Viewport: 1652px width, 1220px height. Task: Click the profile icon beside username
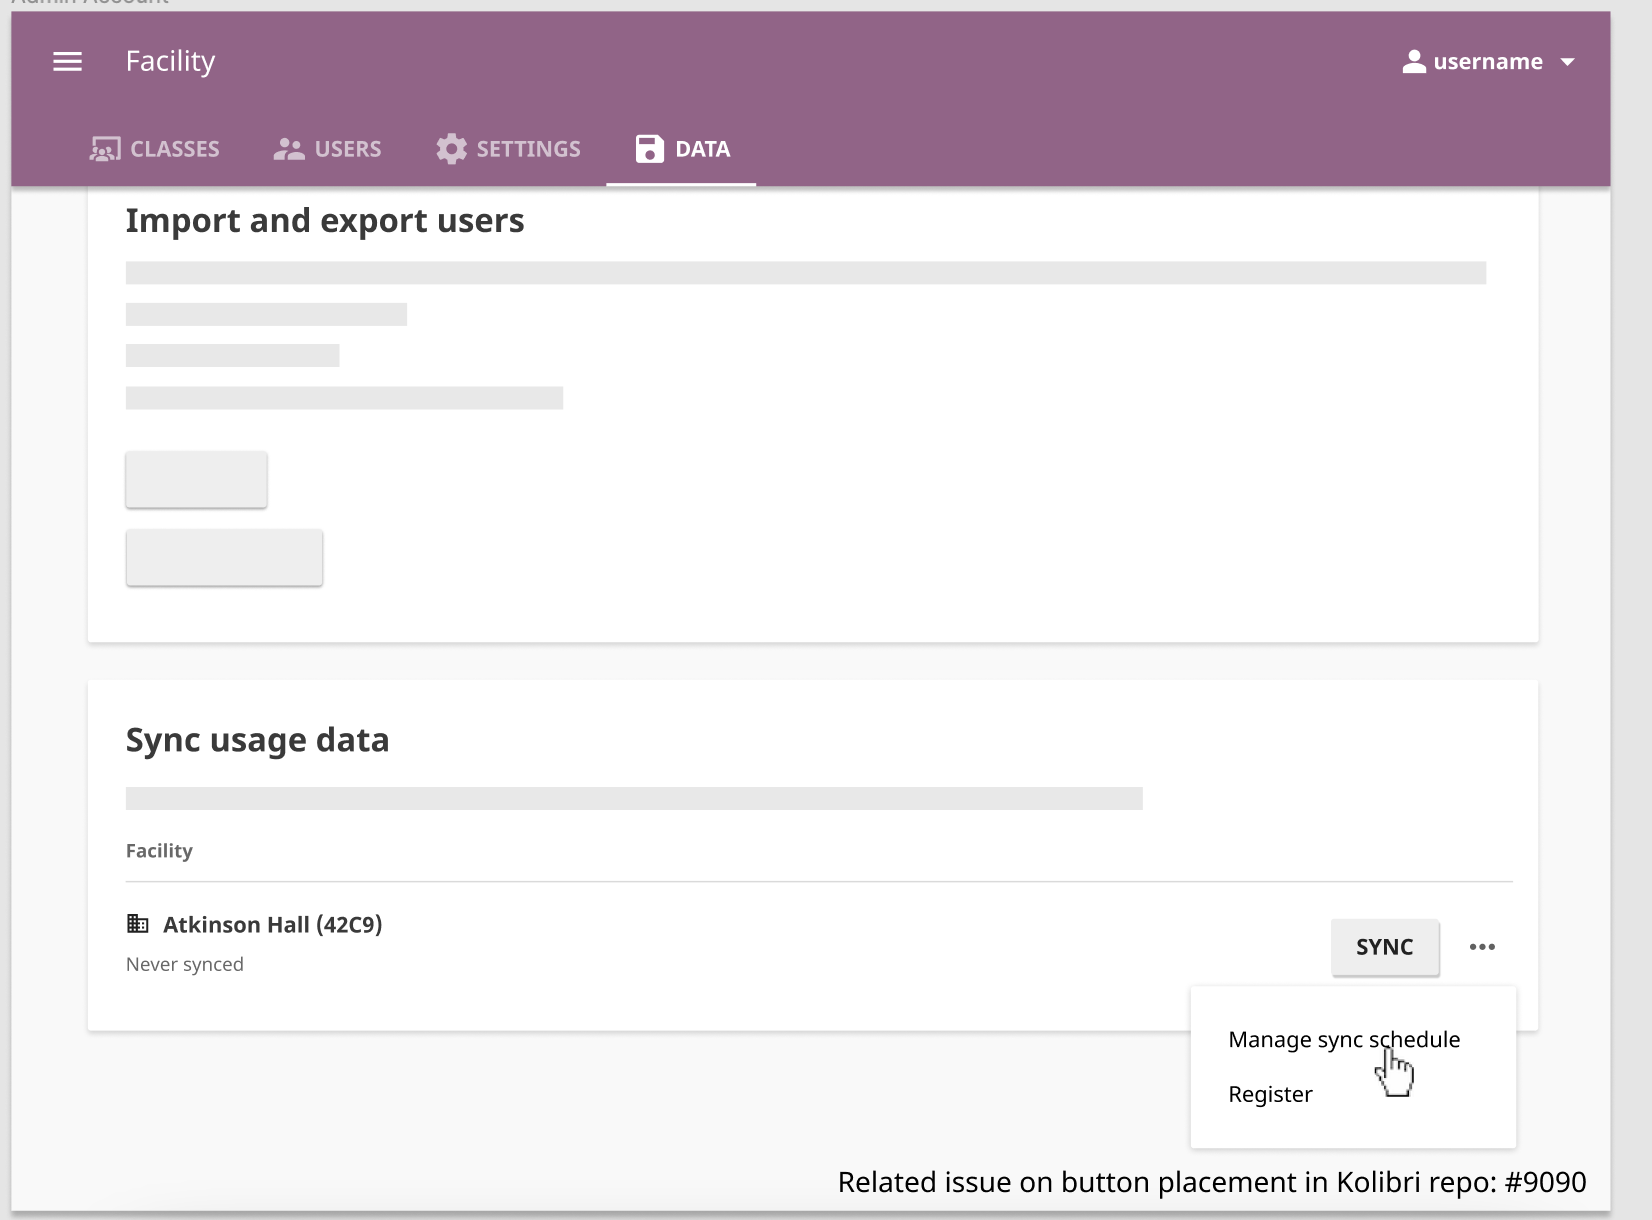coord(1413,60)
